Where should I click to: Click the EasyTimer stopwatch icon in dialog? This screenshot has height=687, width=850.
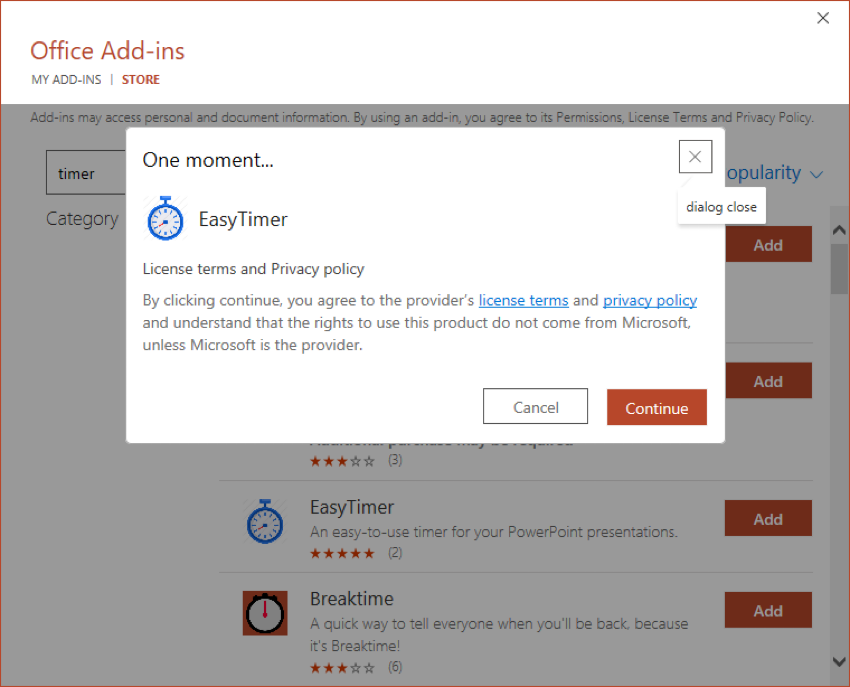coord(165,218)
